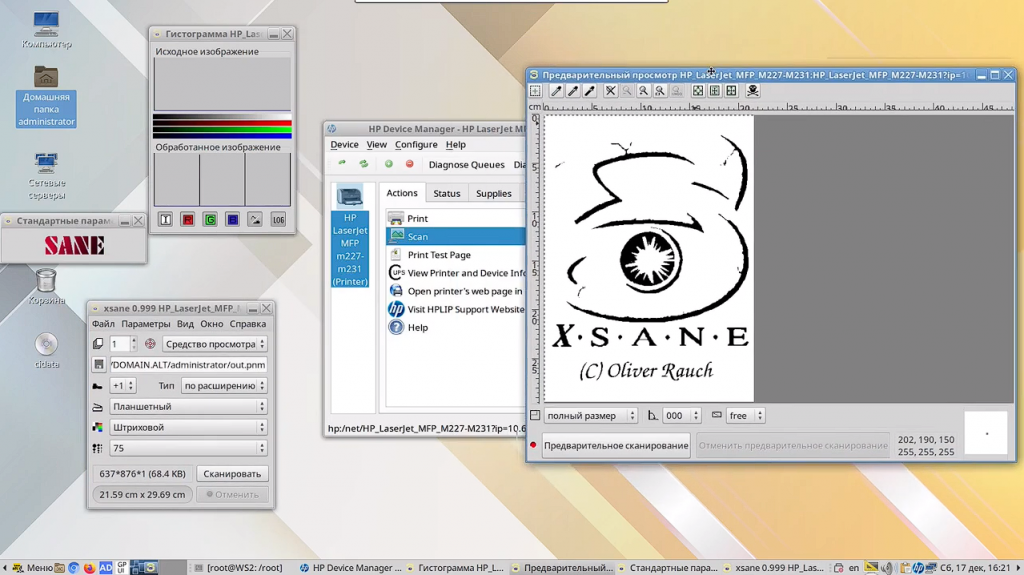Click the Сканировать button
Screen dimensions: 1024x575
tap(232, 474)
